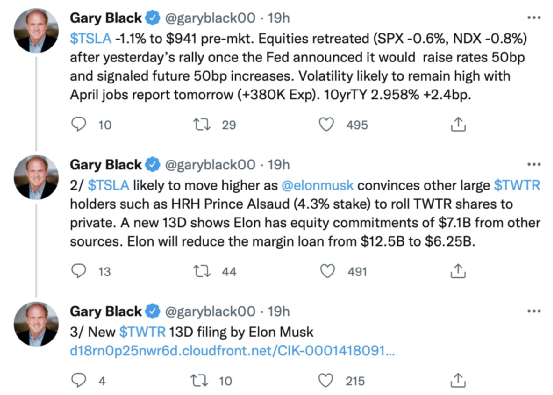This screenshot has height=395, width=553.
Task: Reply to the tweet with 13 replies
Action: (78, 271)
